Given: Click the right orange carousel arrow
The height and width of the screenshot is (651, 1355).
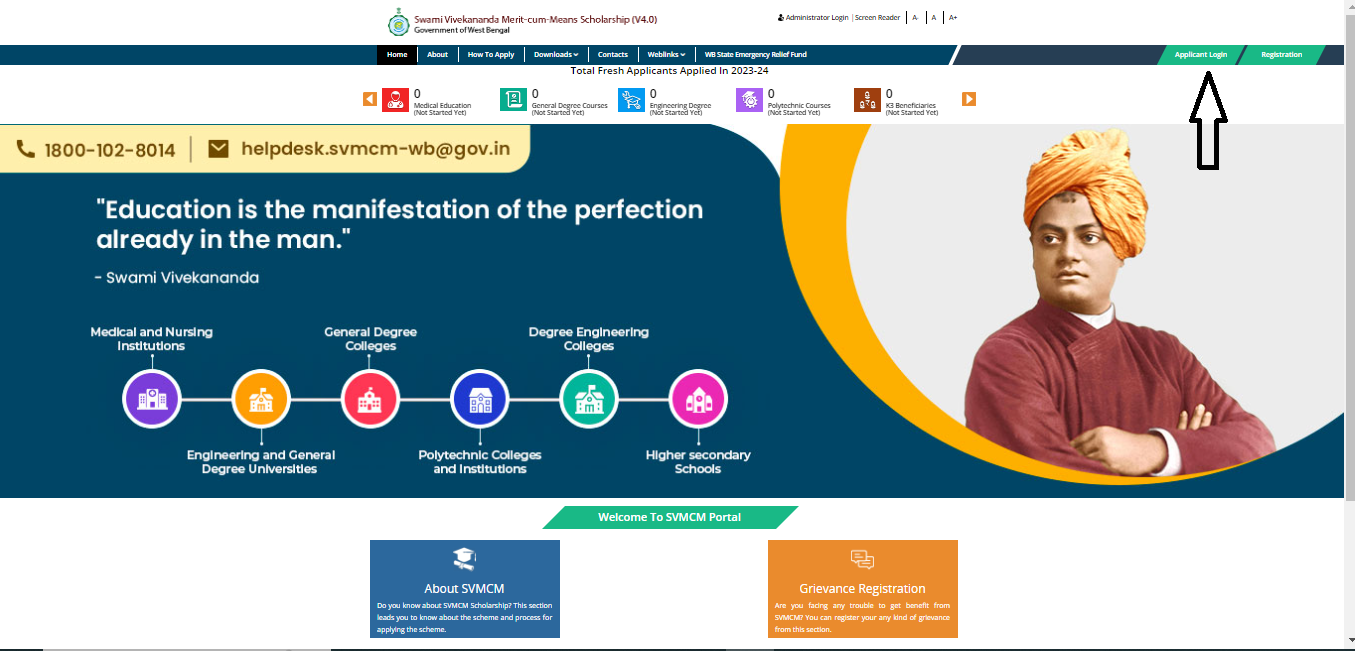Looking at the screenshot, I should click(968, 99).
